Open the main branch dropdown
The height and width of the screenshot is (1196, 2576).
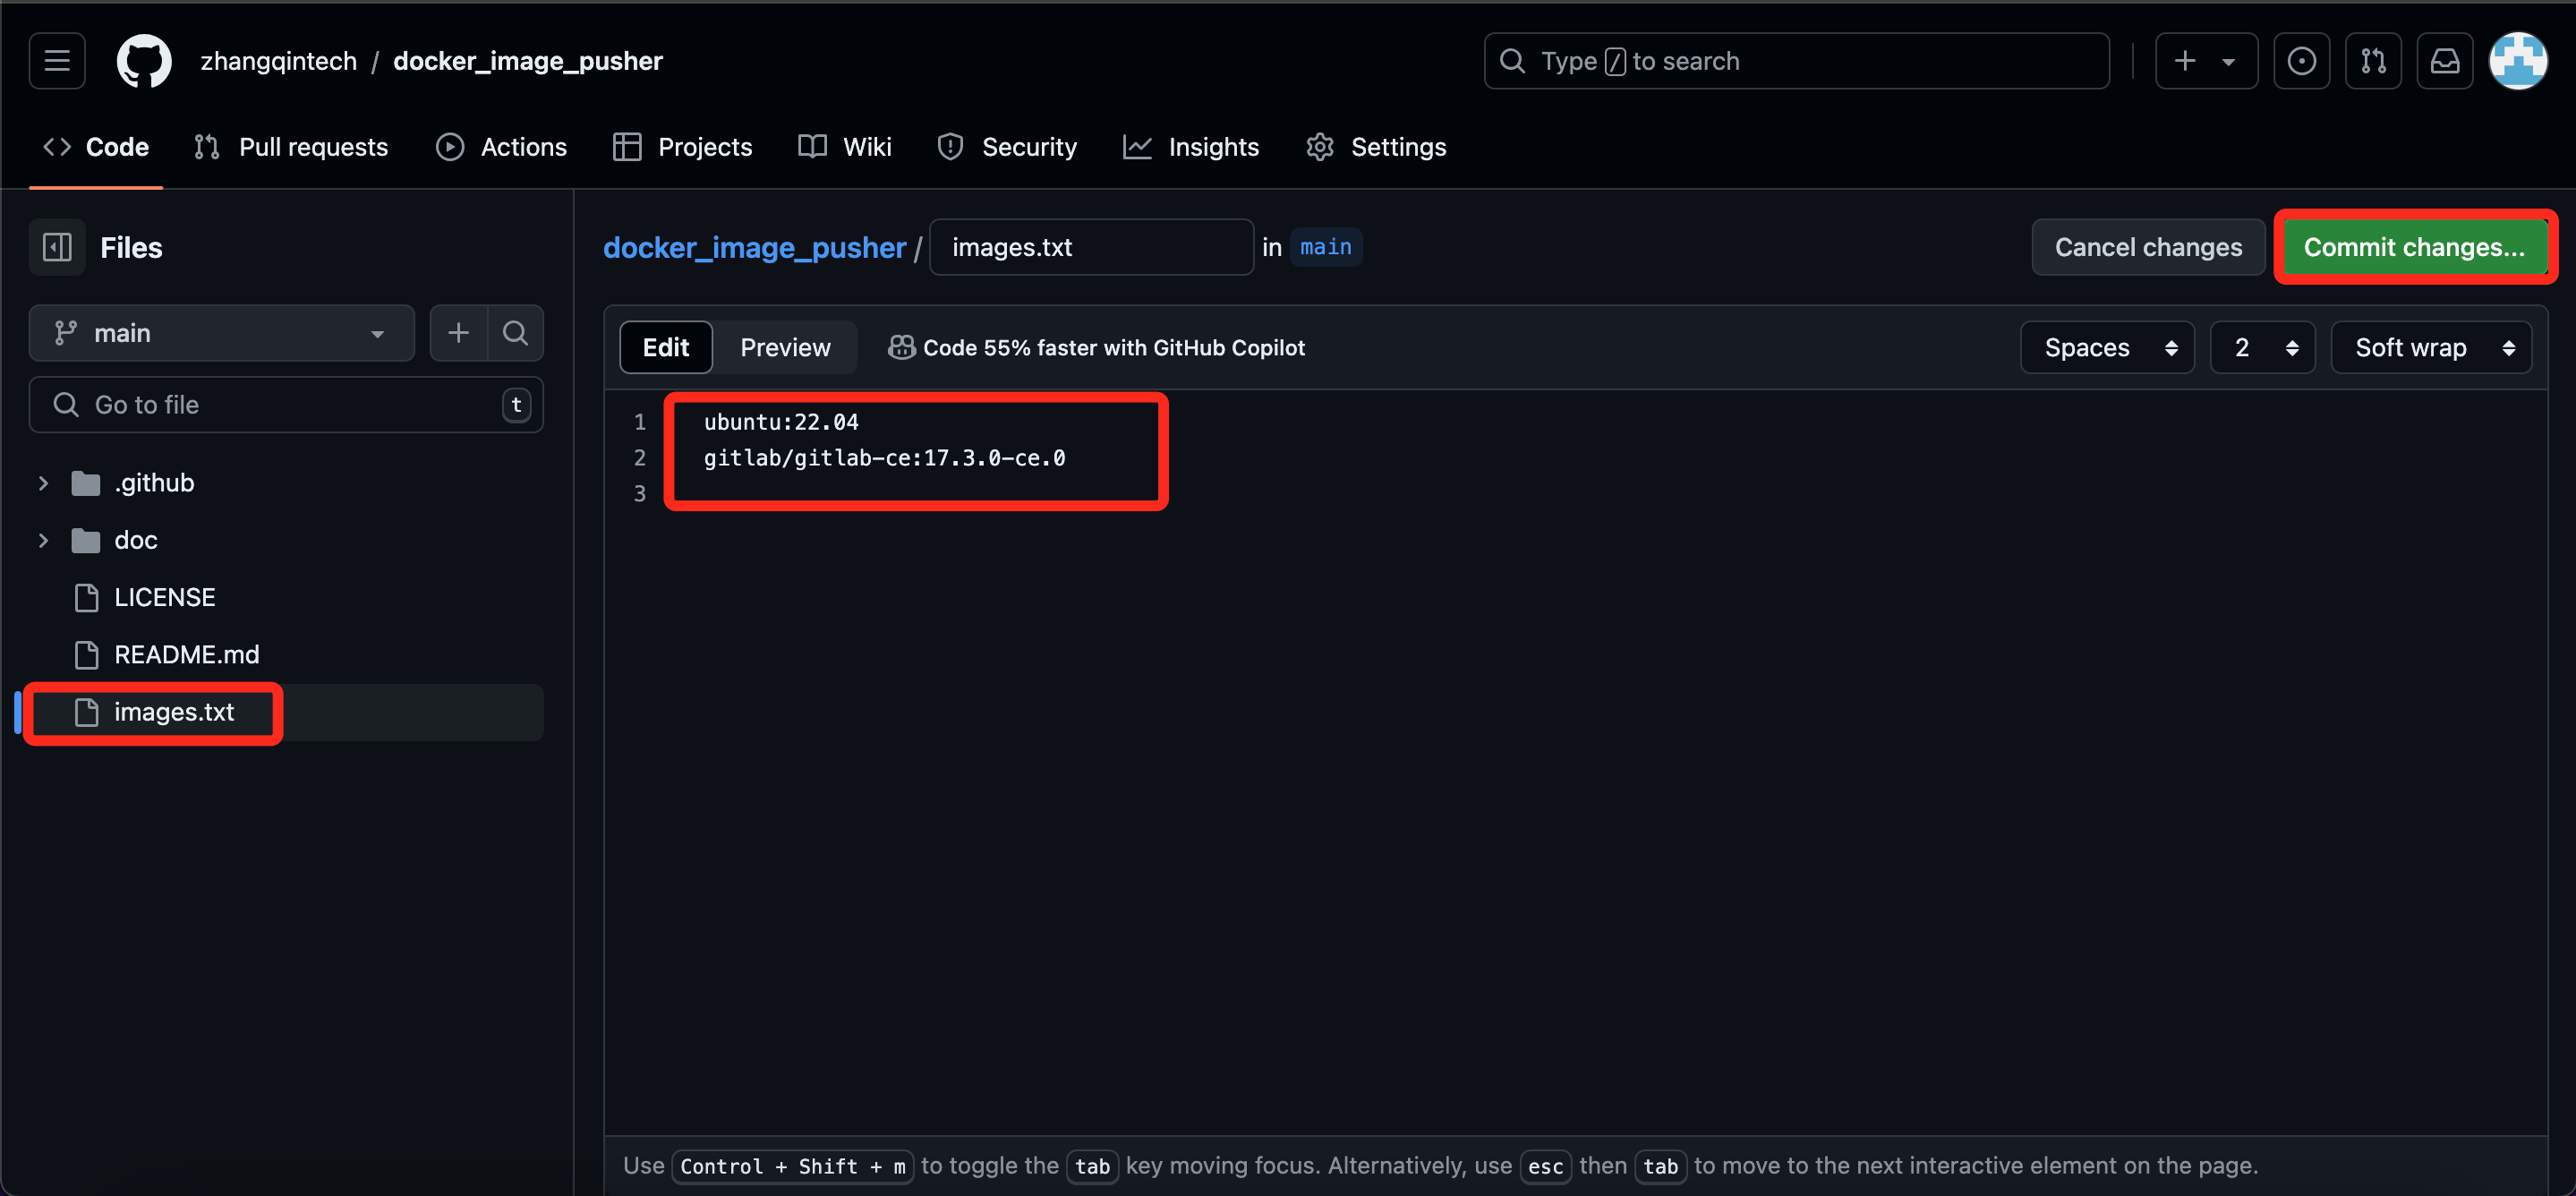[x=221, y=333]
